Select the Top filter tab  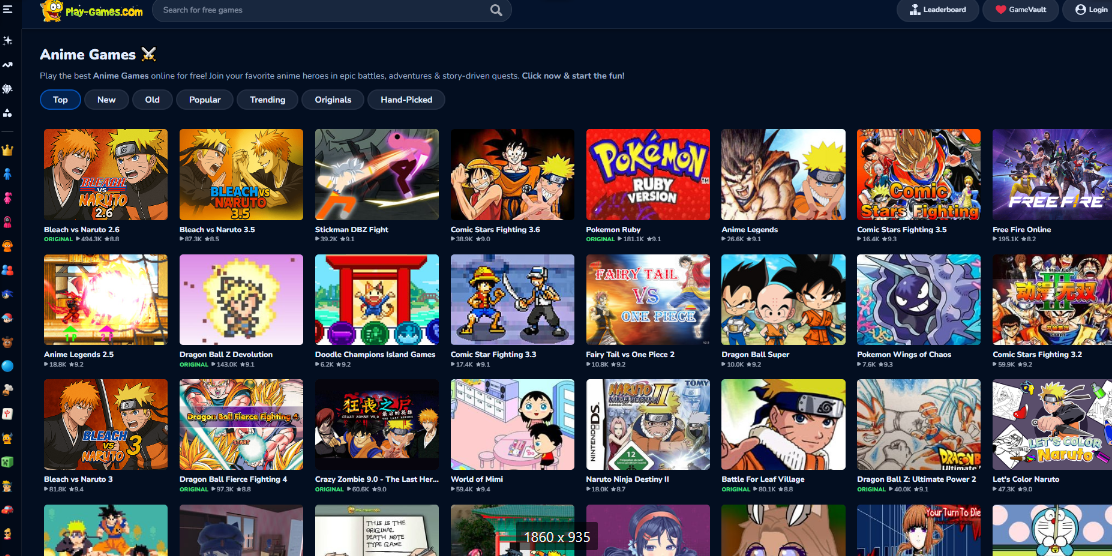click(60, 100)
